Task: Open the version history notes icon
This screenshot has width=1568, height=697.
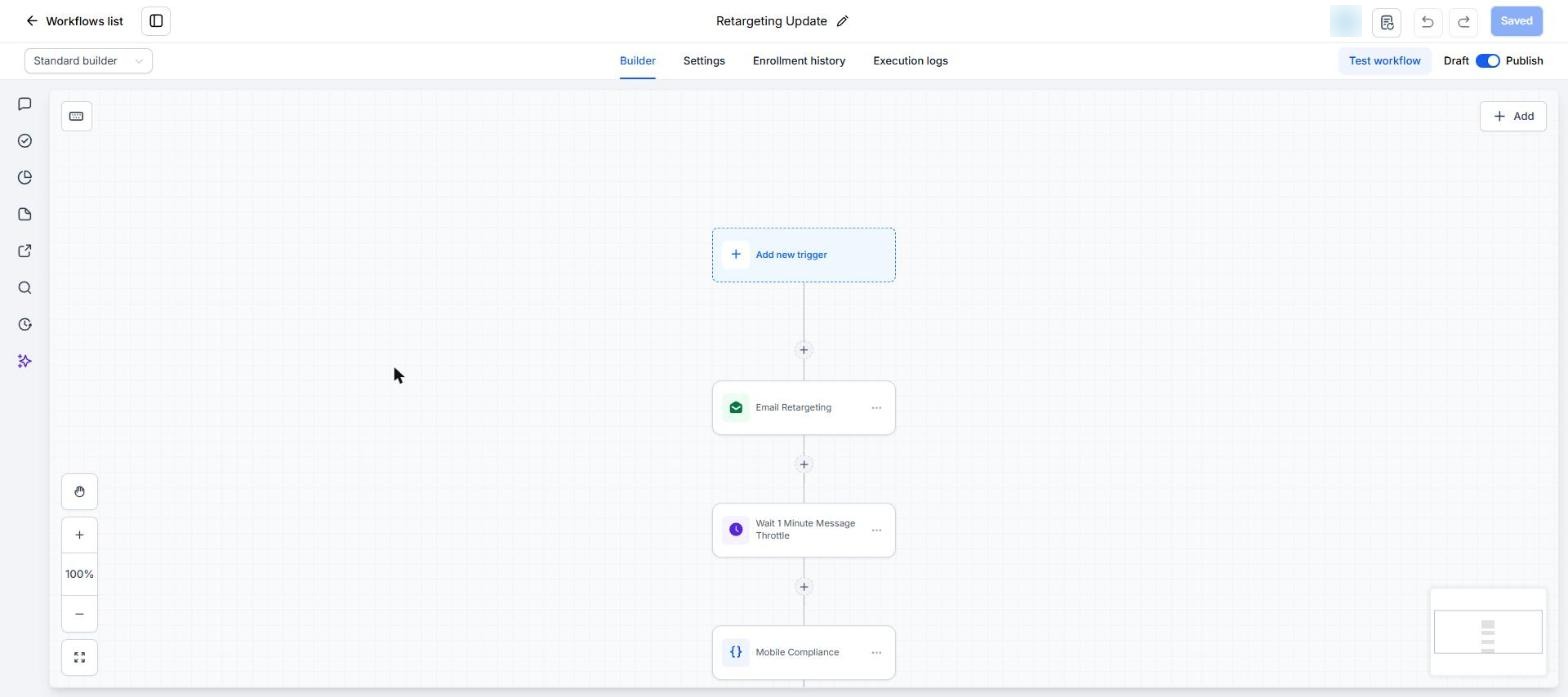Action: click(x=1386, y=21)
